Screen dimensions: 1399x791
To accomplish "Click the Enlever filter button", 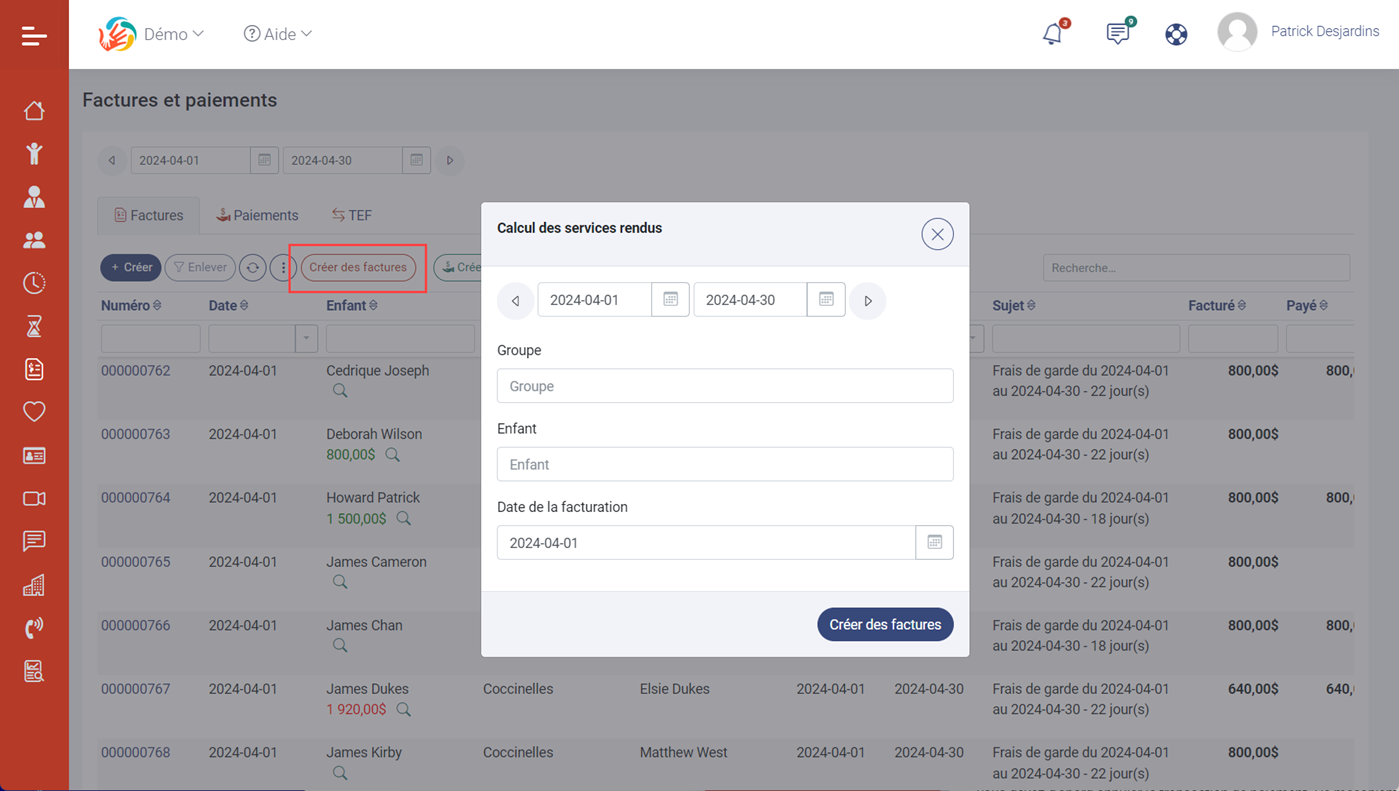I will tap(200, 267).
